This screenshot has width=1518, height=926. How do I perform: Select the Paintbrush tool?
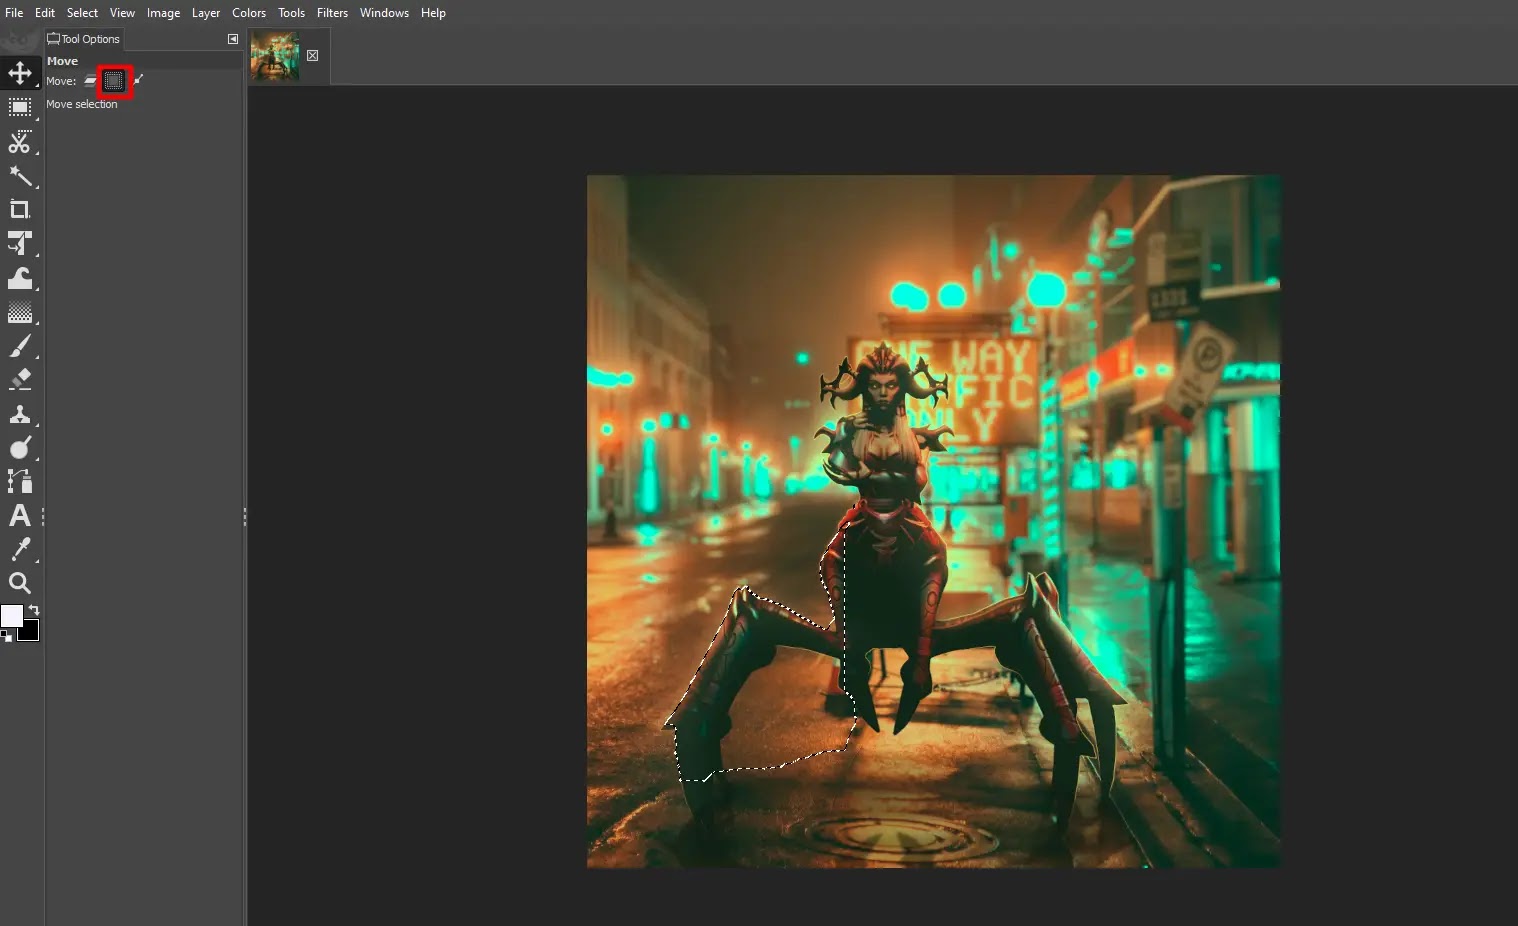pyautogui.click(x=20, y=346)
